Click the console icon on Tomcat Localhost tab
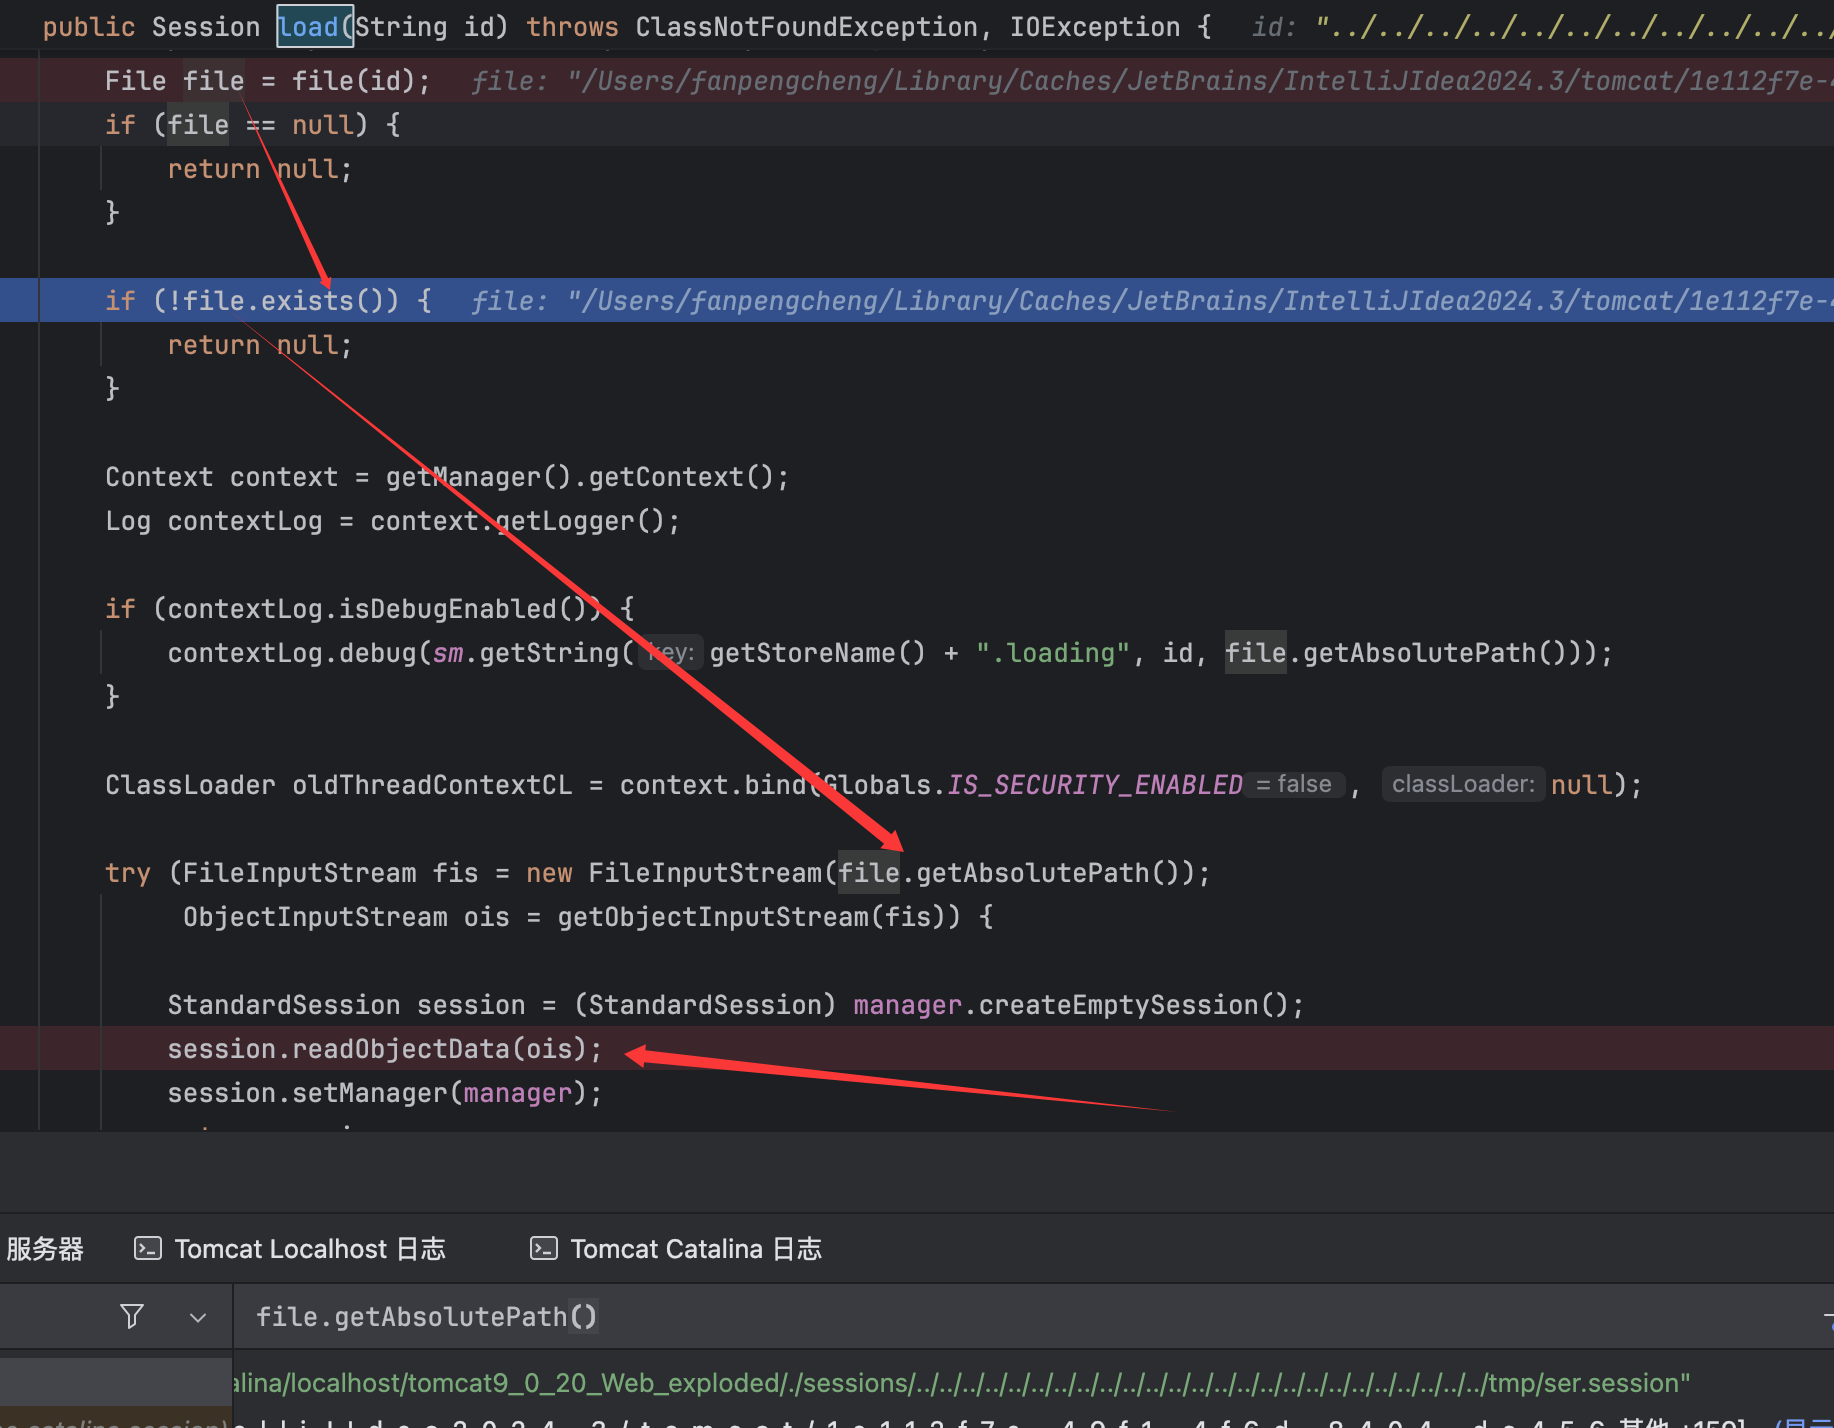 [148, 1248]
